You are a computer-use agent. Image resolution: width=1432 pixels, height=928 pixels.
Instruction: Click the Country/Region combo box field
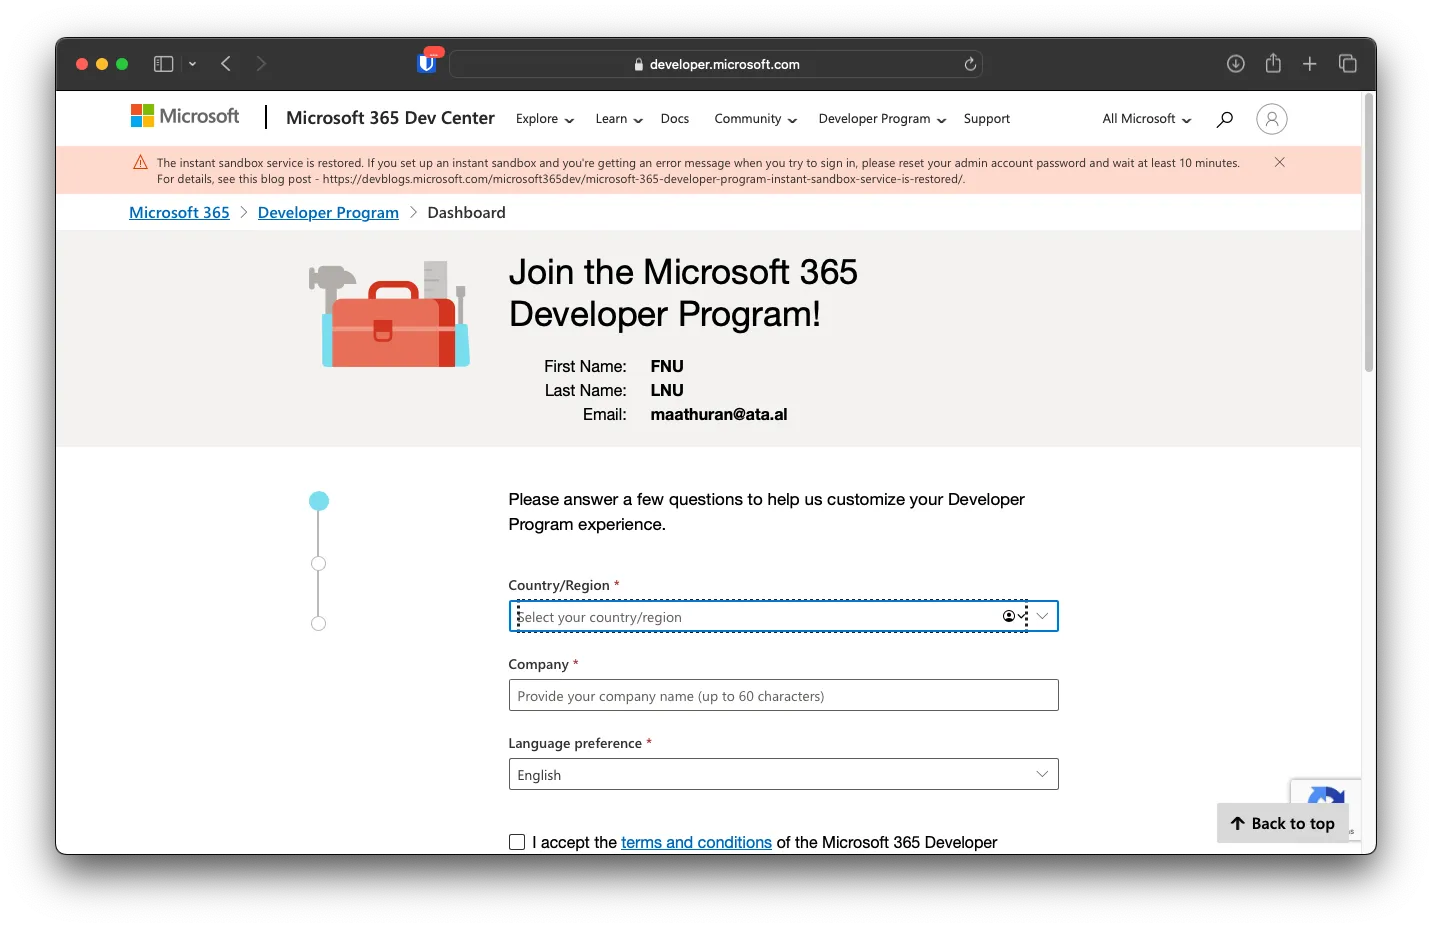[x=783, y=616]
